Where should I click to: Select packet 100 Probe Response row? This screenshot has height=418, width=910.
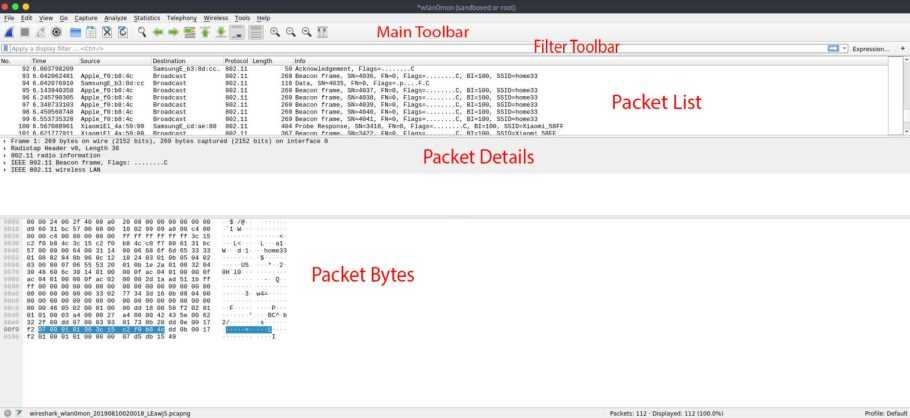(444, 126)
